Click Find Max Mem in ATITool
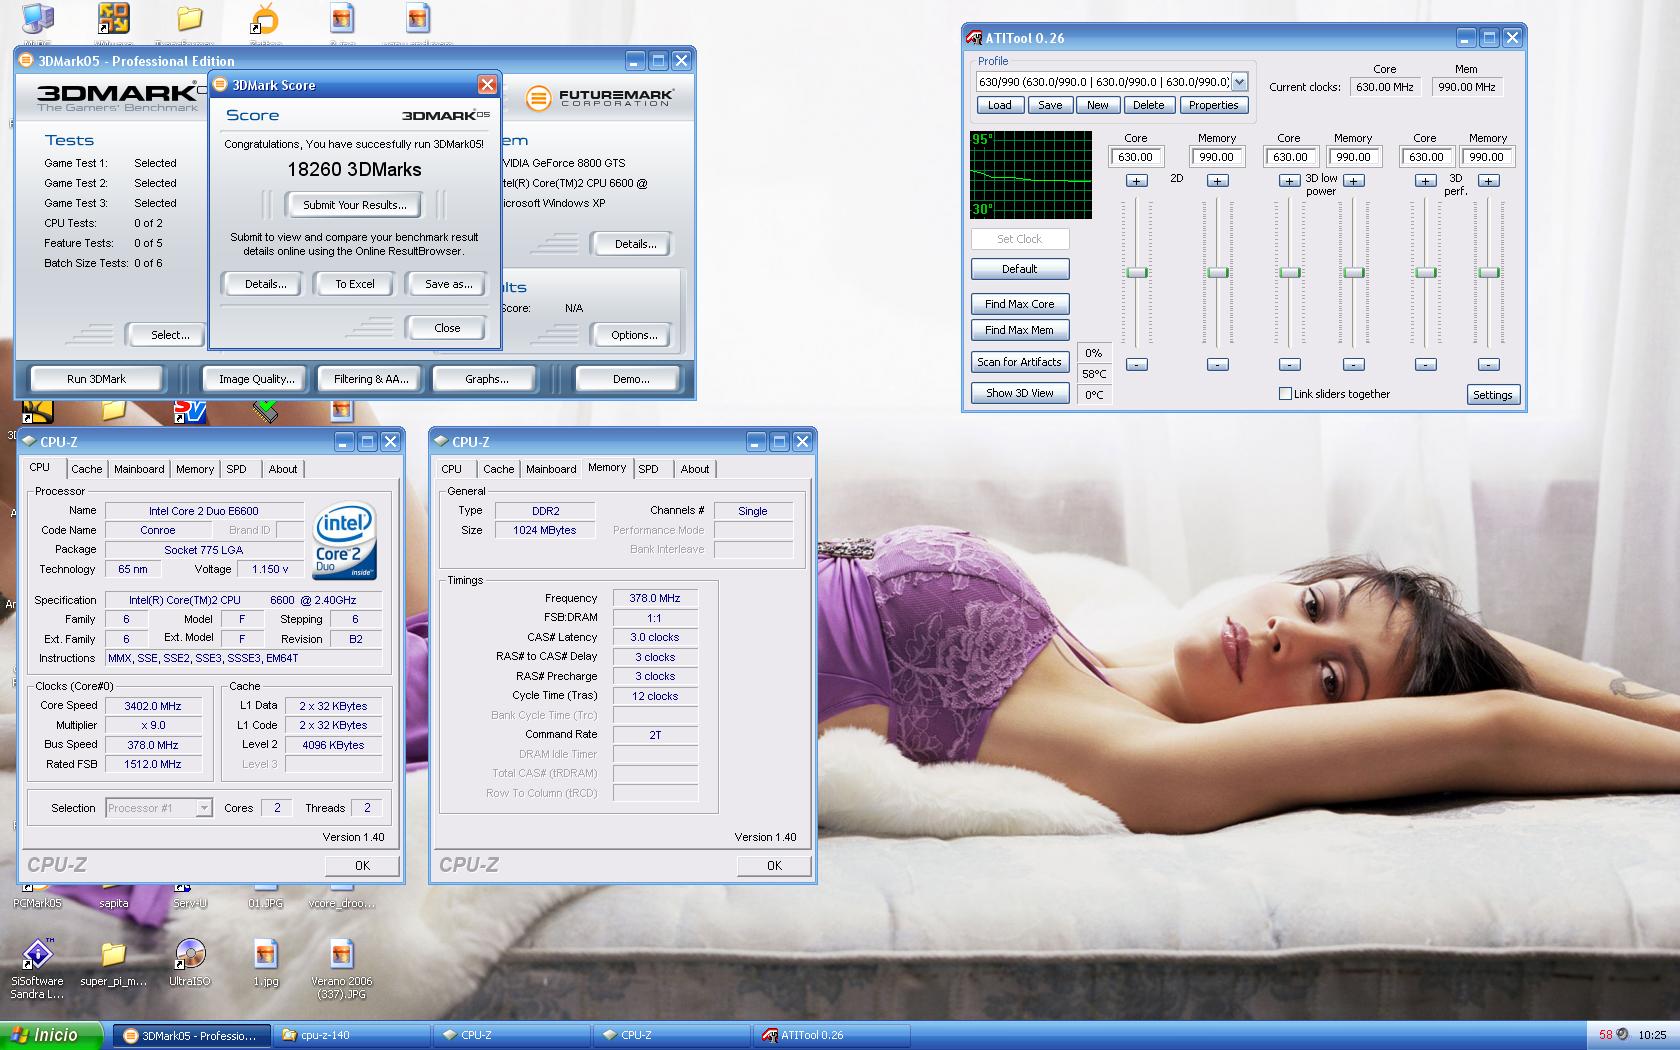 1020,330
